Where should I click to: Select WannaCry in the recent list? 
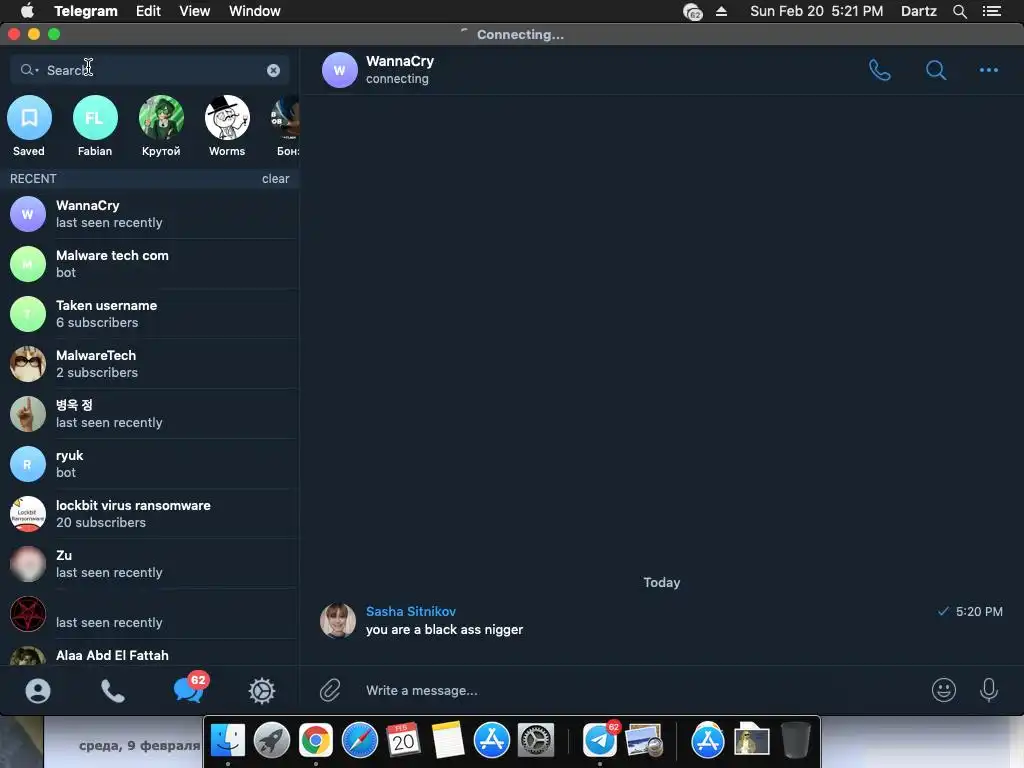(150, 214)
